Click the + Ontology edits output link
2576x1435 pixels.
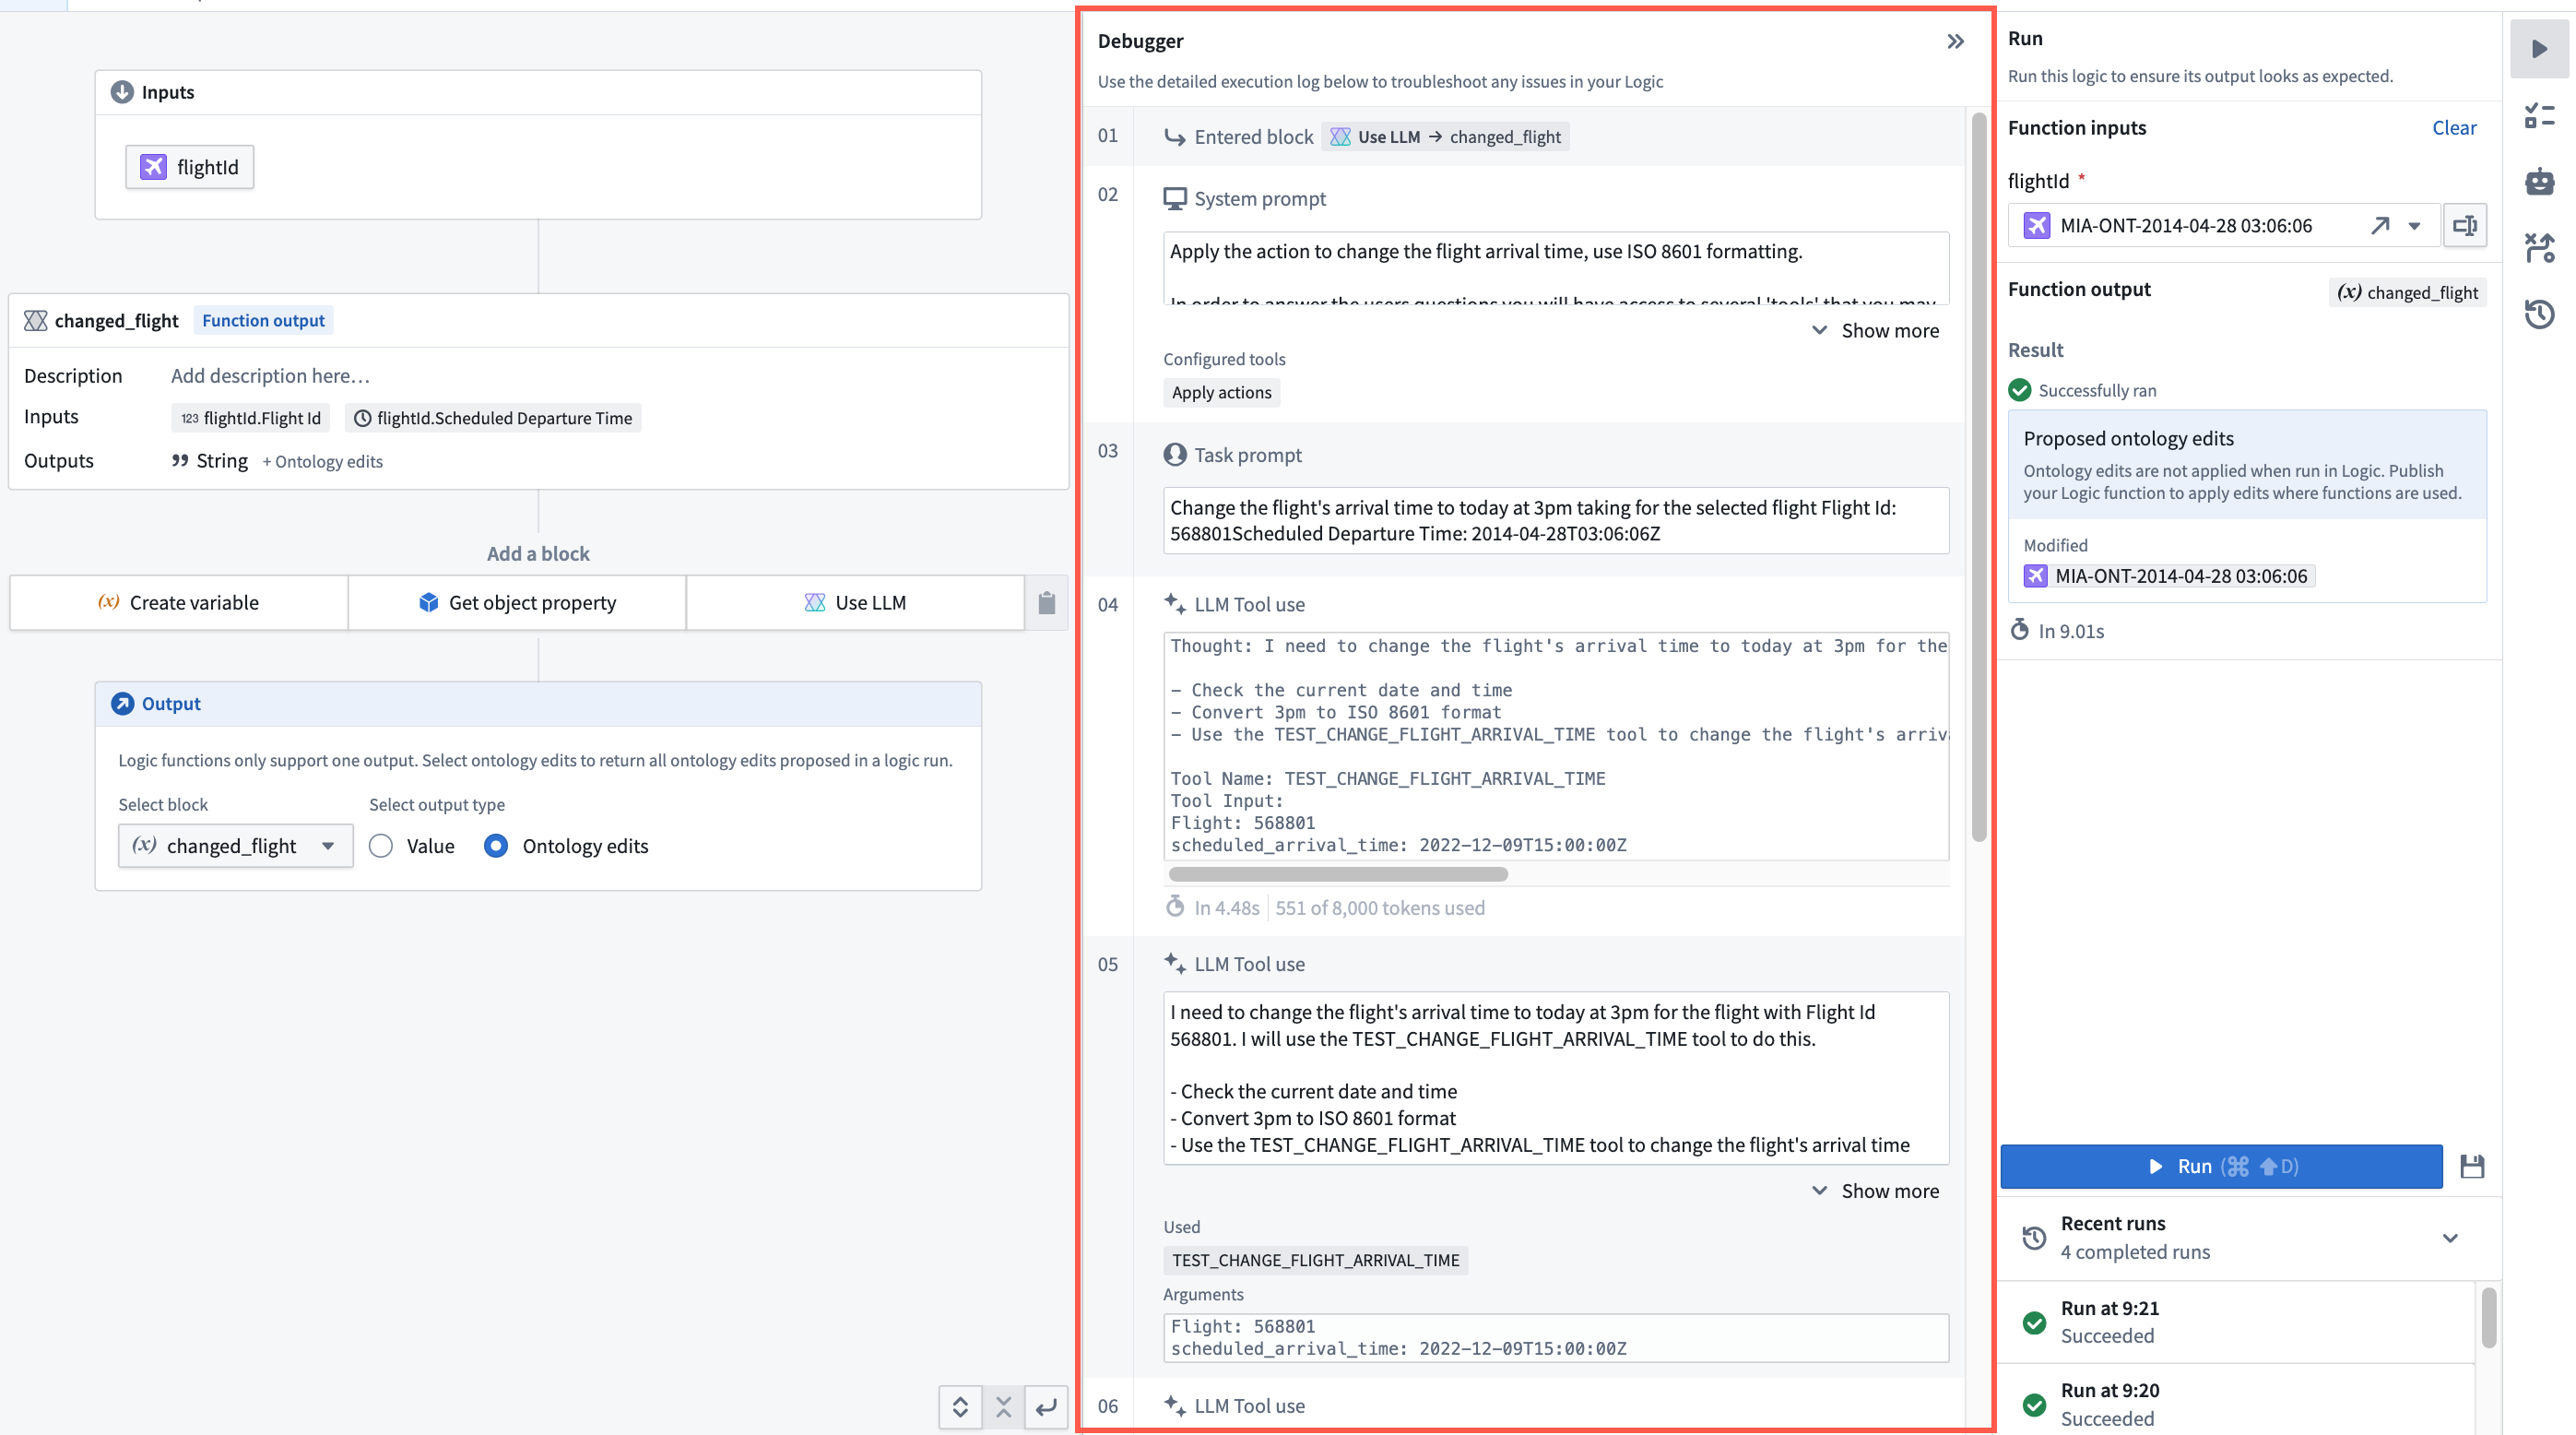click(322, 461)
